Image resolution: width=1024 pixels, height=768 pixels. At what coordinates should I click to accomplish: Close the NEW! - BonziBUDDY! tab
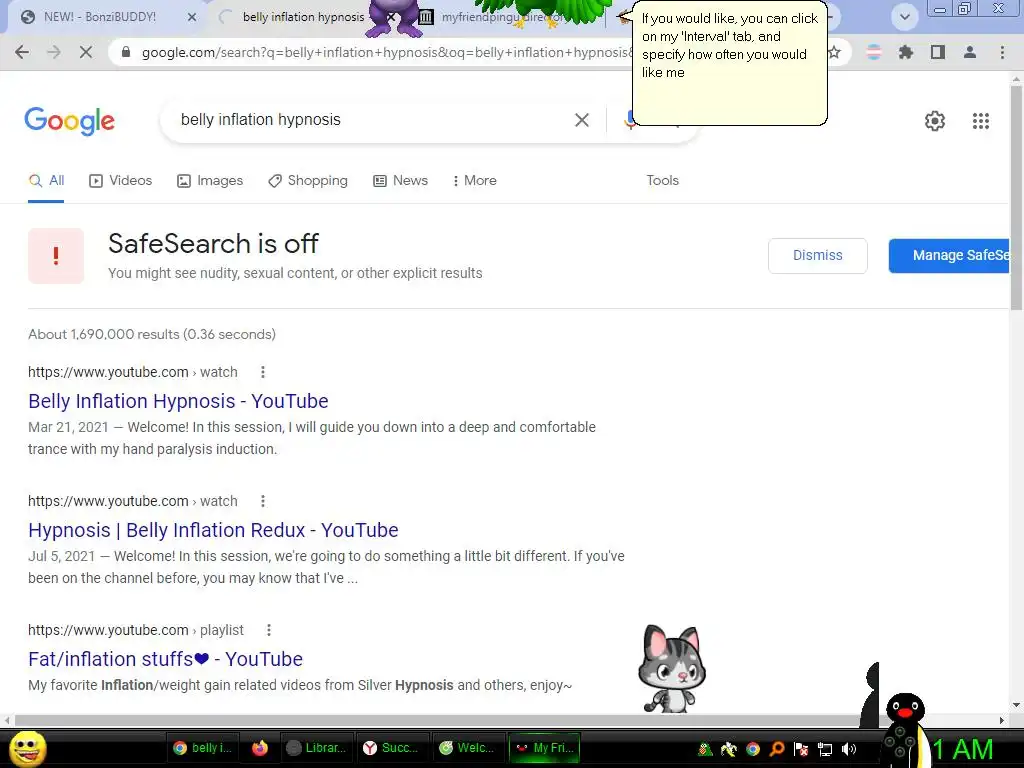pyautogui.click(x=192, y=18)
